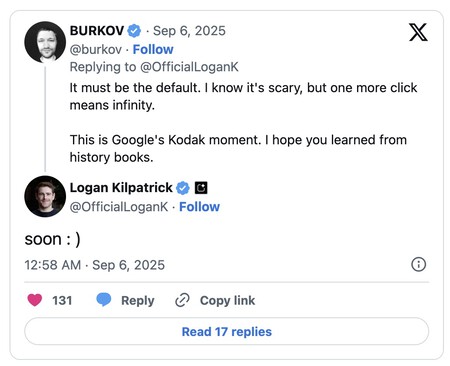Click the @burkov handle

coord(96,49)
